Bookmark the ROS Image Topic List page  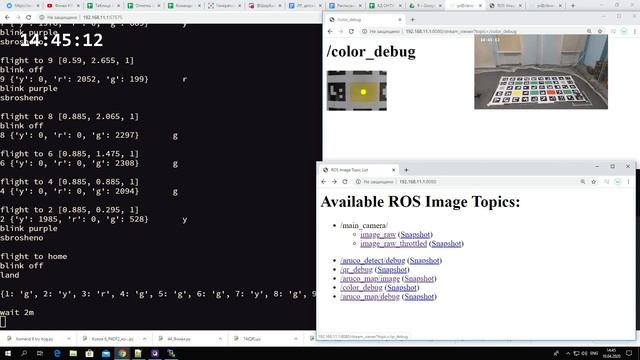(593, 182)
